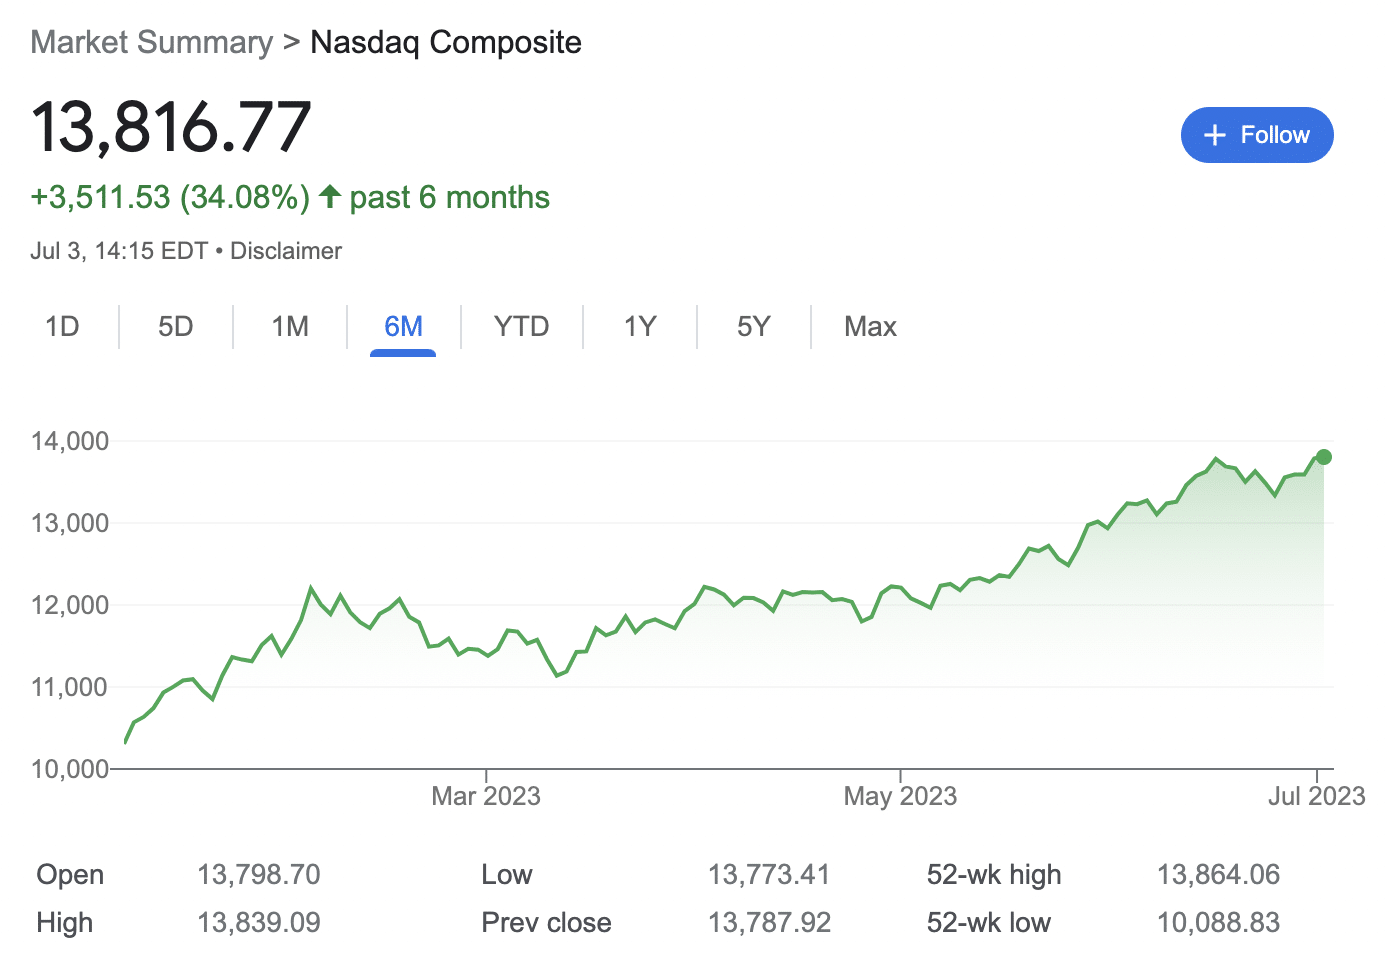This screenshot has height=956, width=1396.
Task: Click the 52-wk low label
Action: [x=988, y=923]
